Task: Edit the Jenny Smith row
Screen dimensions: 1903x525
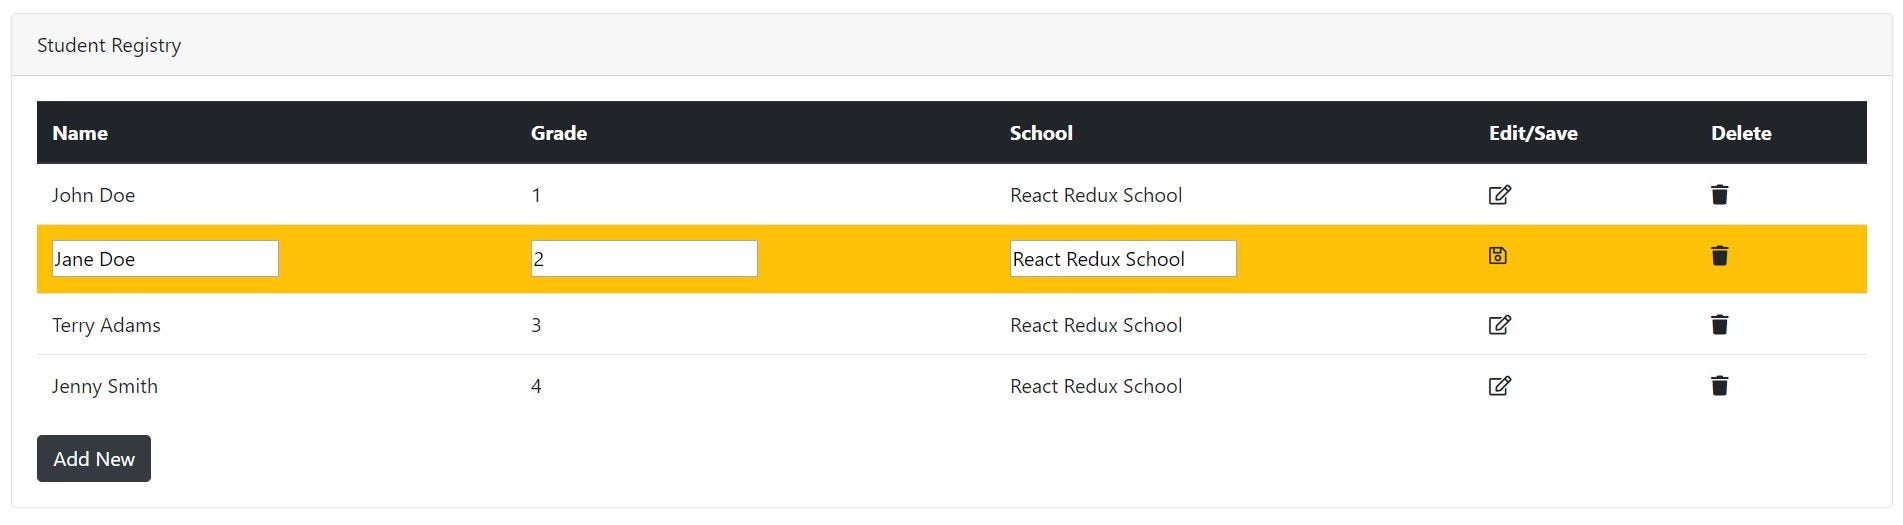Action: (1499, 386)
